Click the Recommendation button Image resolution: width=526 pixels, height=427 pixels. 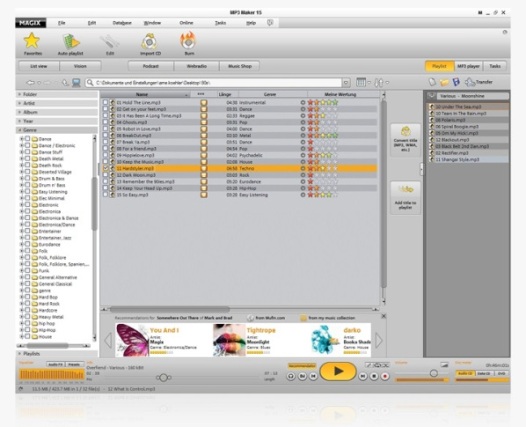coord(302,366)
